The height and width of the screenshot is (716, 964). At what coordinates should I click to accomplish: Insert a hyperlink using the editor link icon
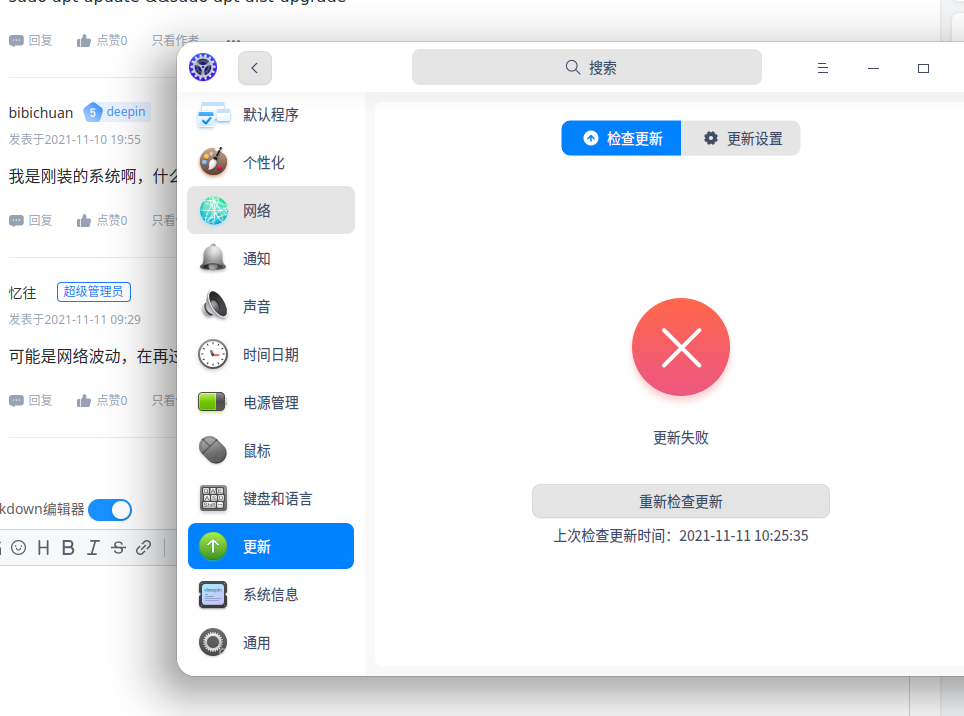coord(142,547)
